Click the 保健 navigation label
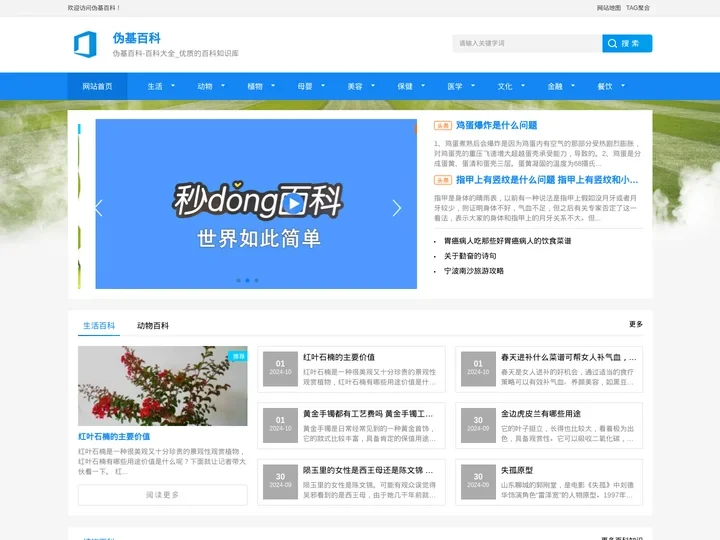The image size is (720, 540). 405,86
